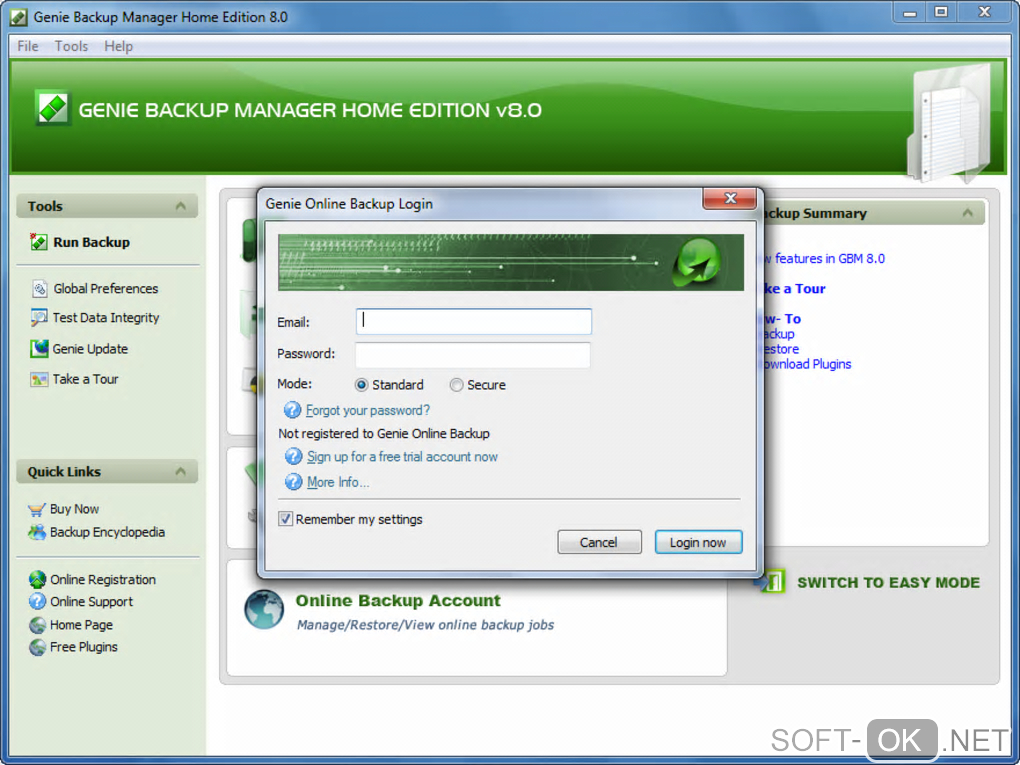Screen dimensions: 1020x765
Task: Open the More Info link
Action: tap(338, 482)
